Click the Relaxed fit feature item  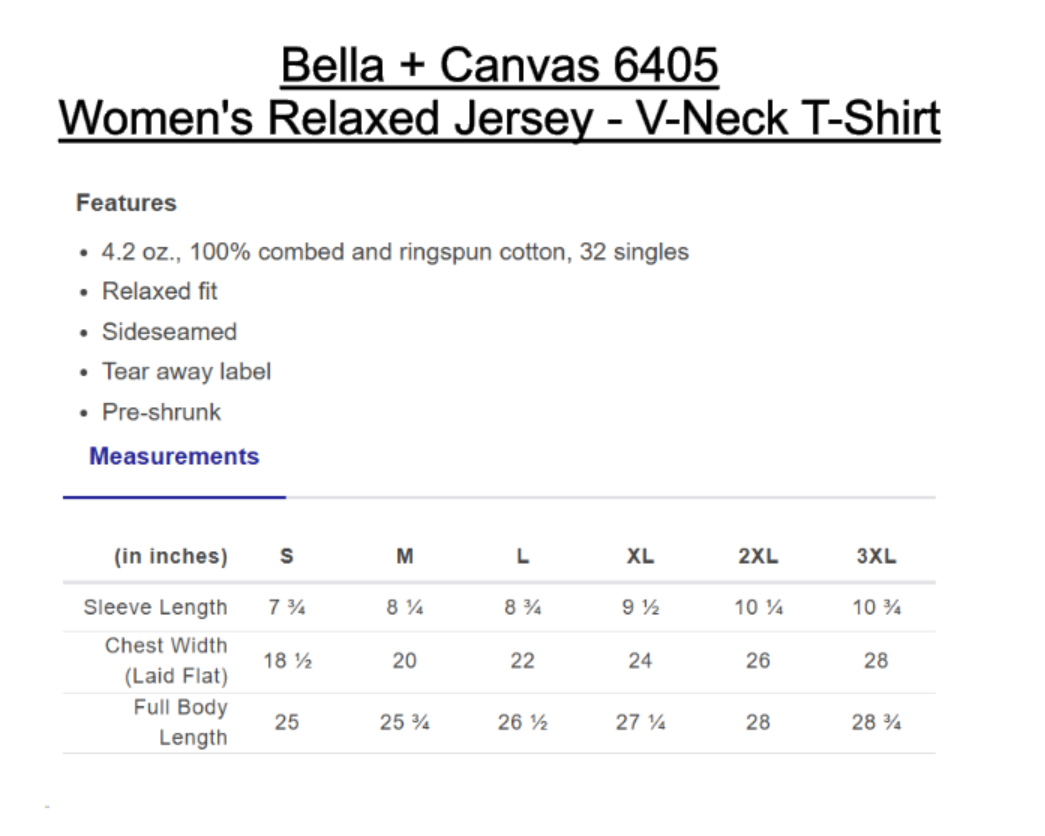(x=159, y=292)
